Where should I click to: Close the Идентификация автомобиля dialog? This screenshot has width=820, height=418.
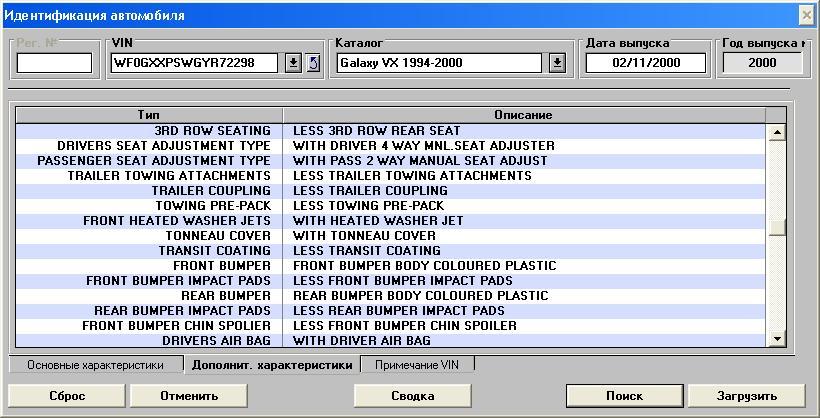tap(807, 15)
